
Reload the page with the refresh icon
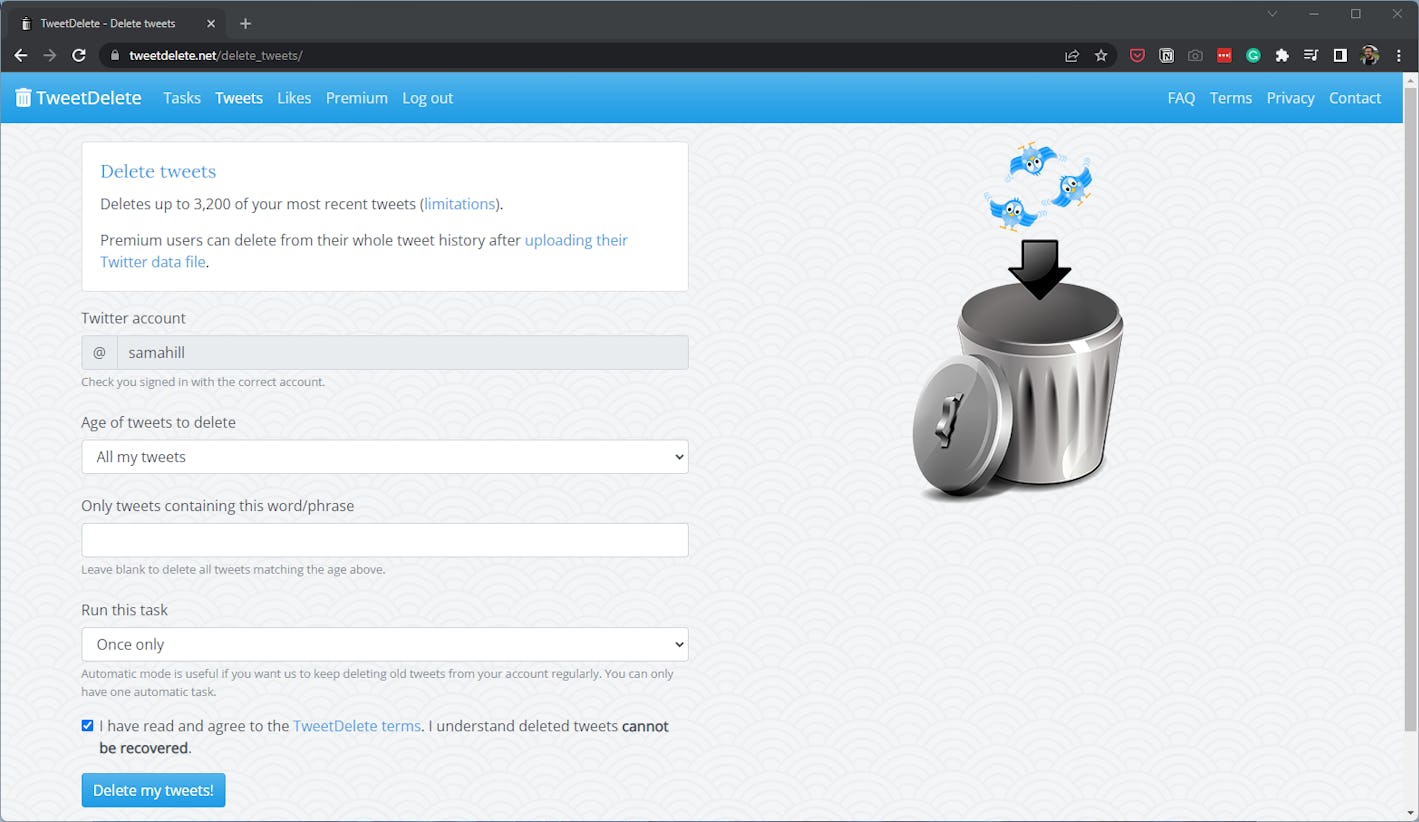pos(79,56)
